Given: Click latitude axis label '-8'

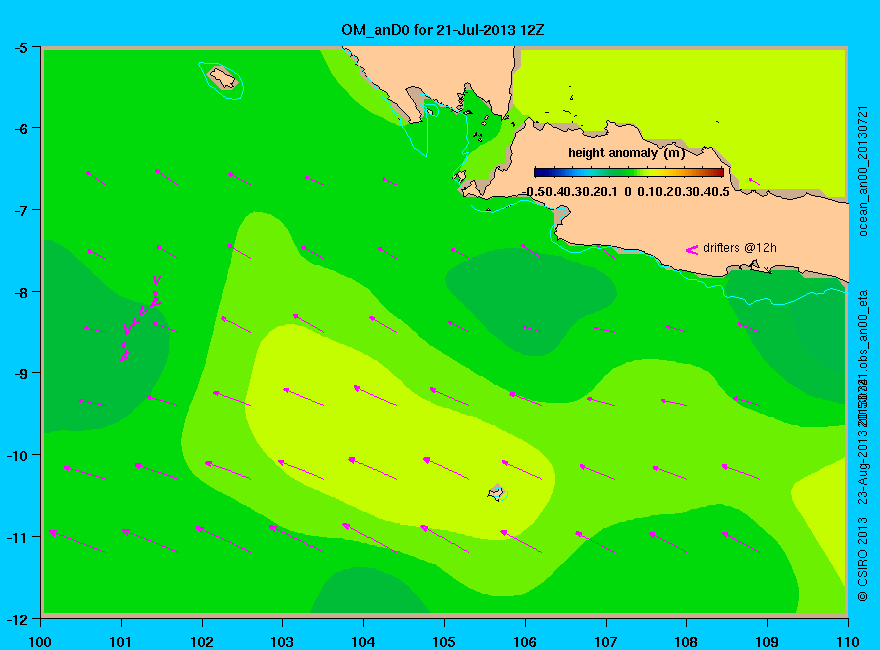Looking at the screenshot, I should (x=20, y=292).
